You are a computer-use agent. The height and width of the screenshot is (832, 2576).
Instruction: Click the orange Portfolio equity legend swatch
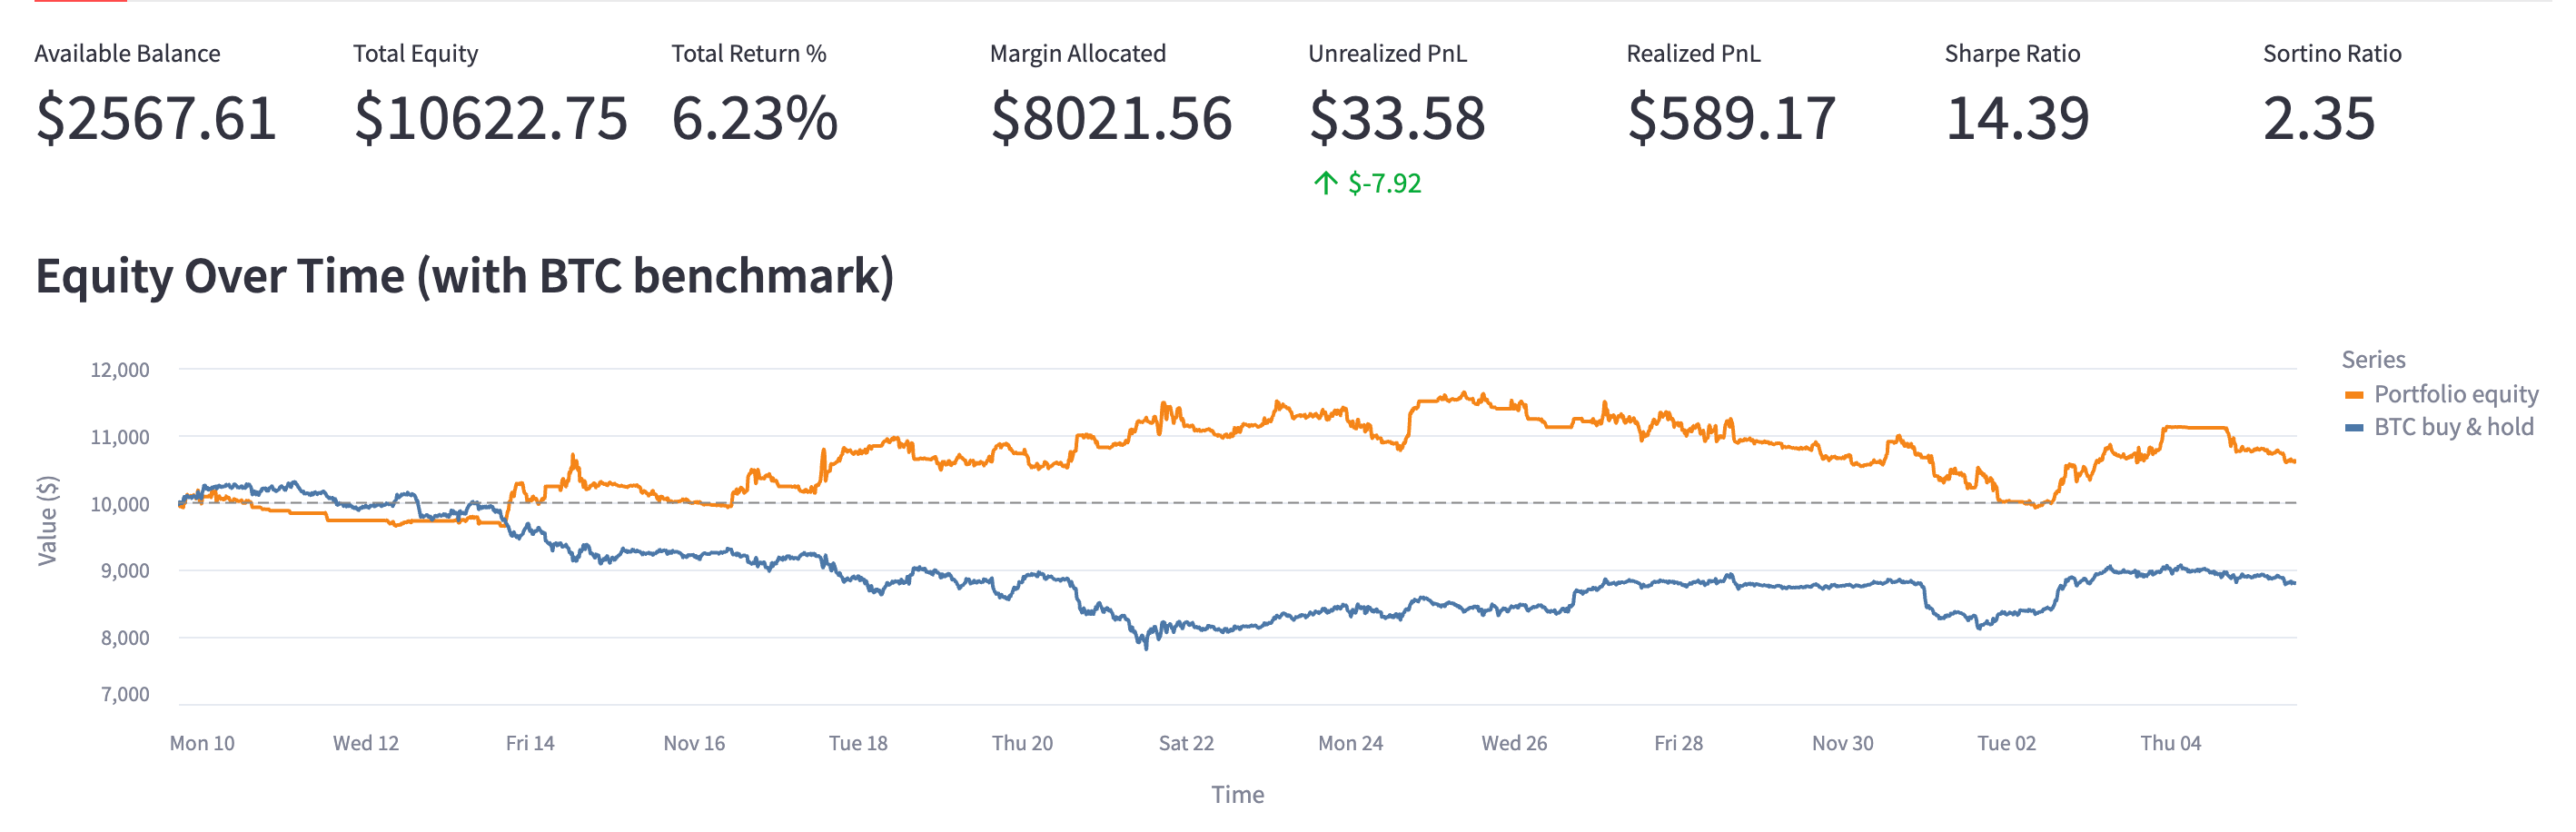point(2354,395)
